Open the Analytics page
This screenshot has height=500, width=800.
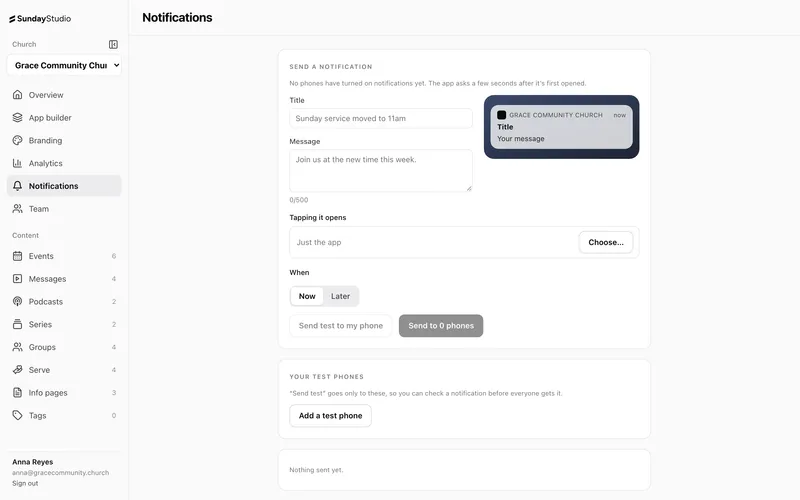64,163
